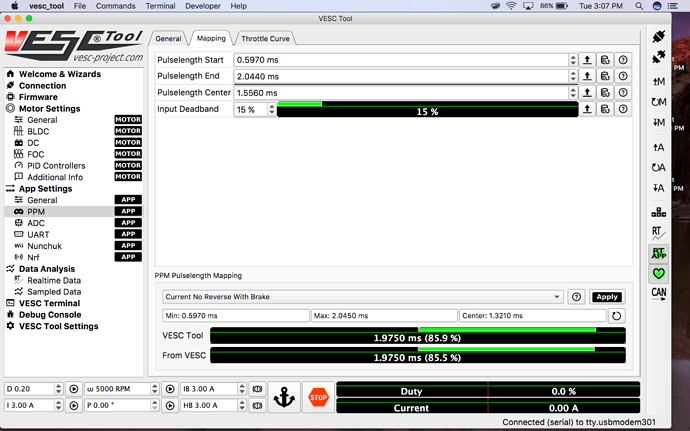
Task: Click the Pulselength Center value field
Action: 398,92
